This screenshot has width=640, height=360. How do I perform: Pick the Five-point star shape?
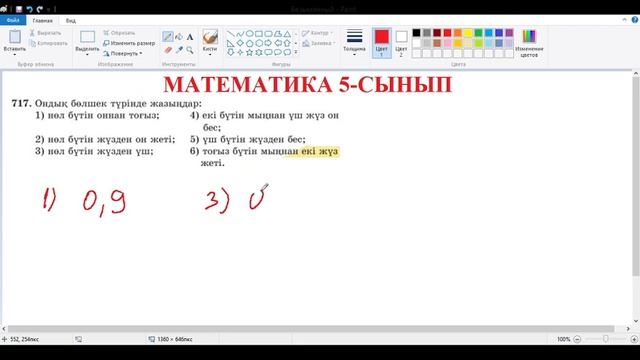click(x=249, y=53)
